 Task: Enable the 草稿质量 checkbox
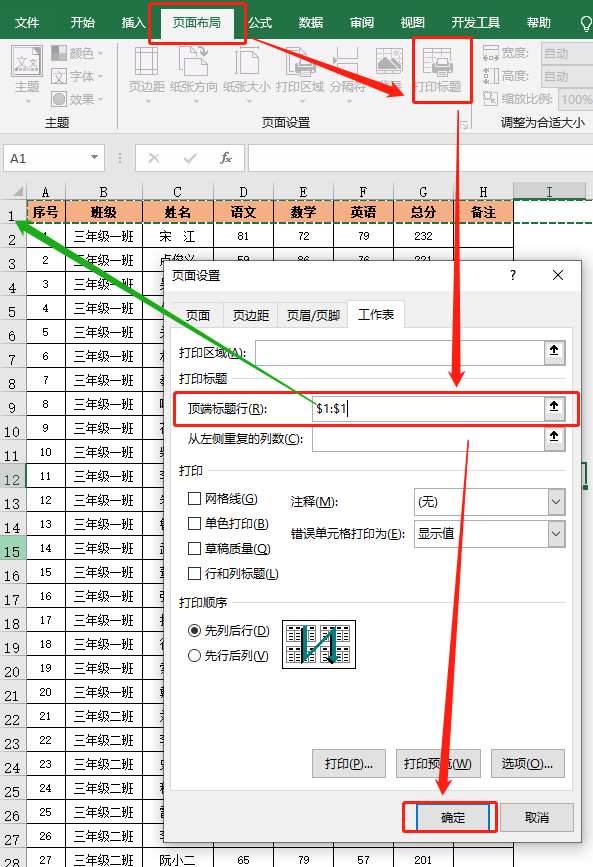coord(194,549)
